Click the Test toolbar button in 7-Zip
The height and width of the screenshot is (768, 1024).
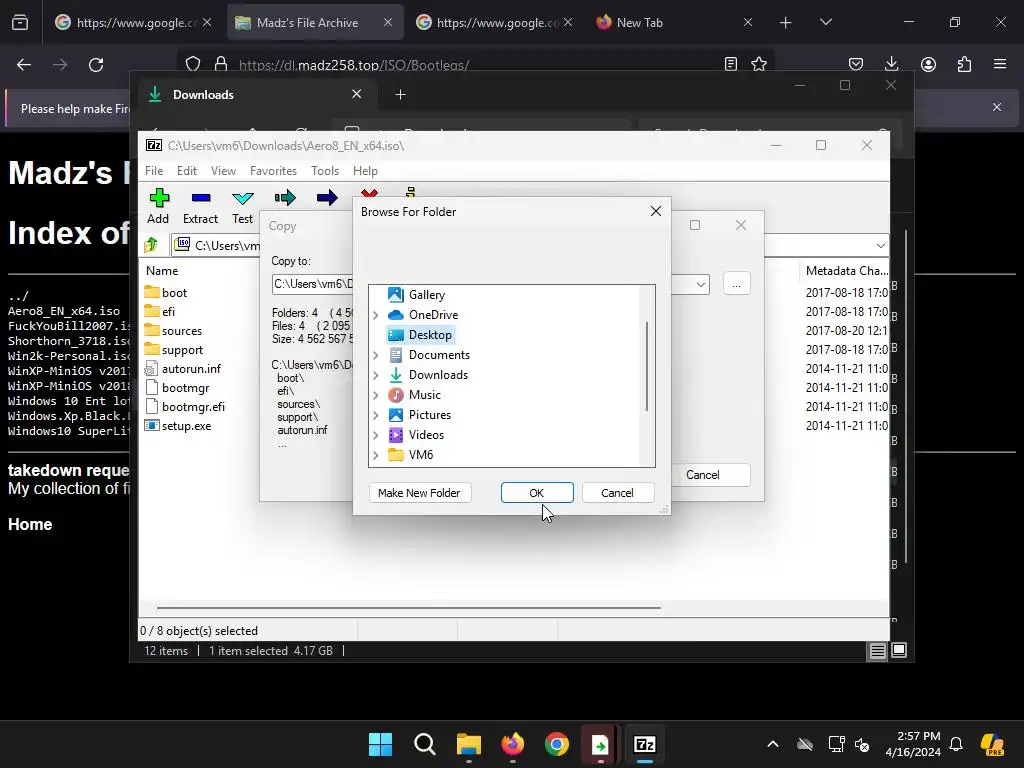point(242,206)
